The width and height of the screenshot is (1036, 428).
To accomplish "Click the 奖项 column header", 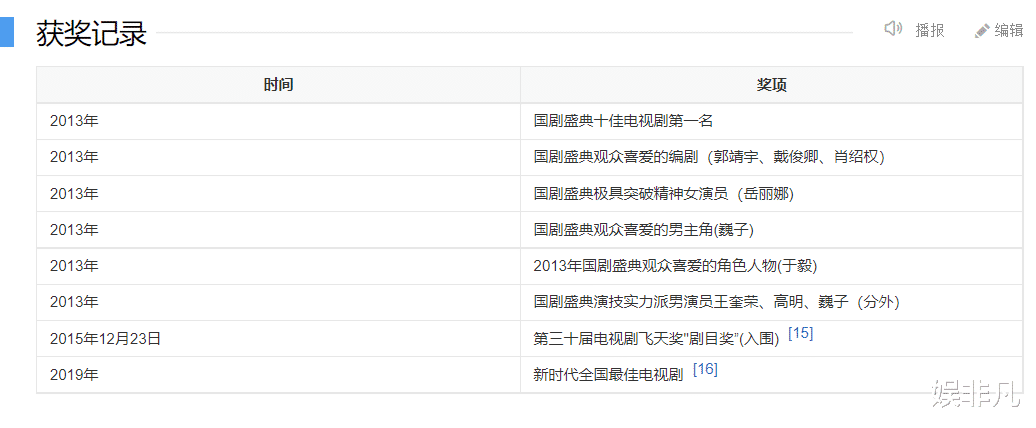I will pyautogui.click(x=772, y=85).
